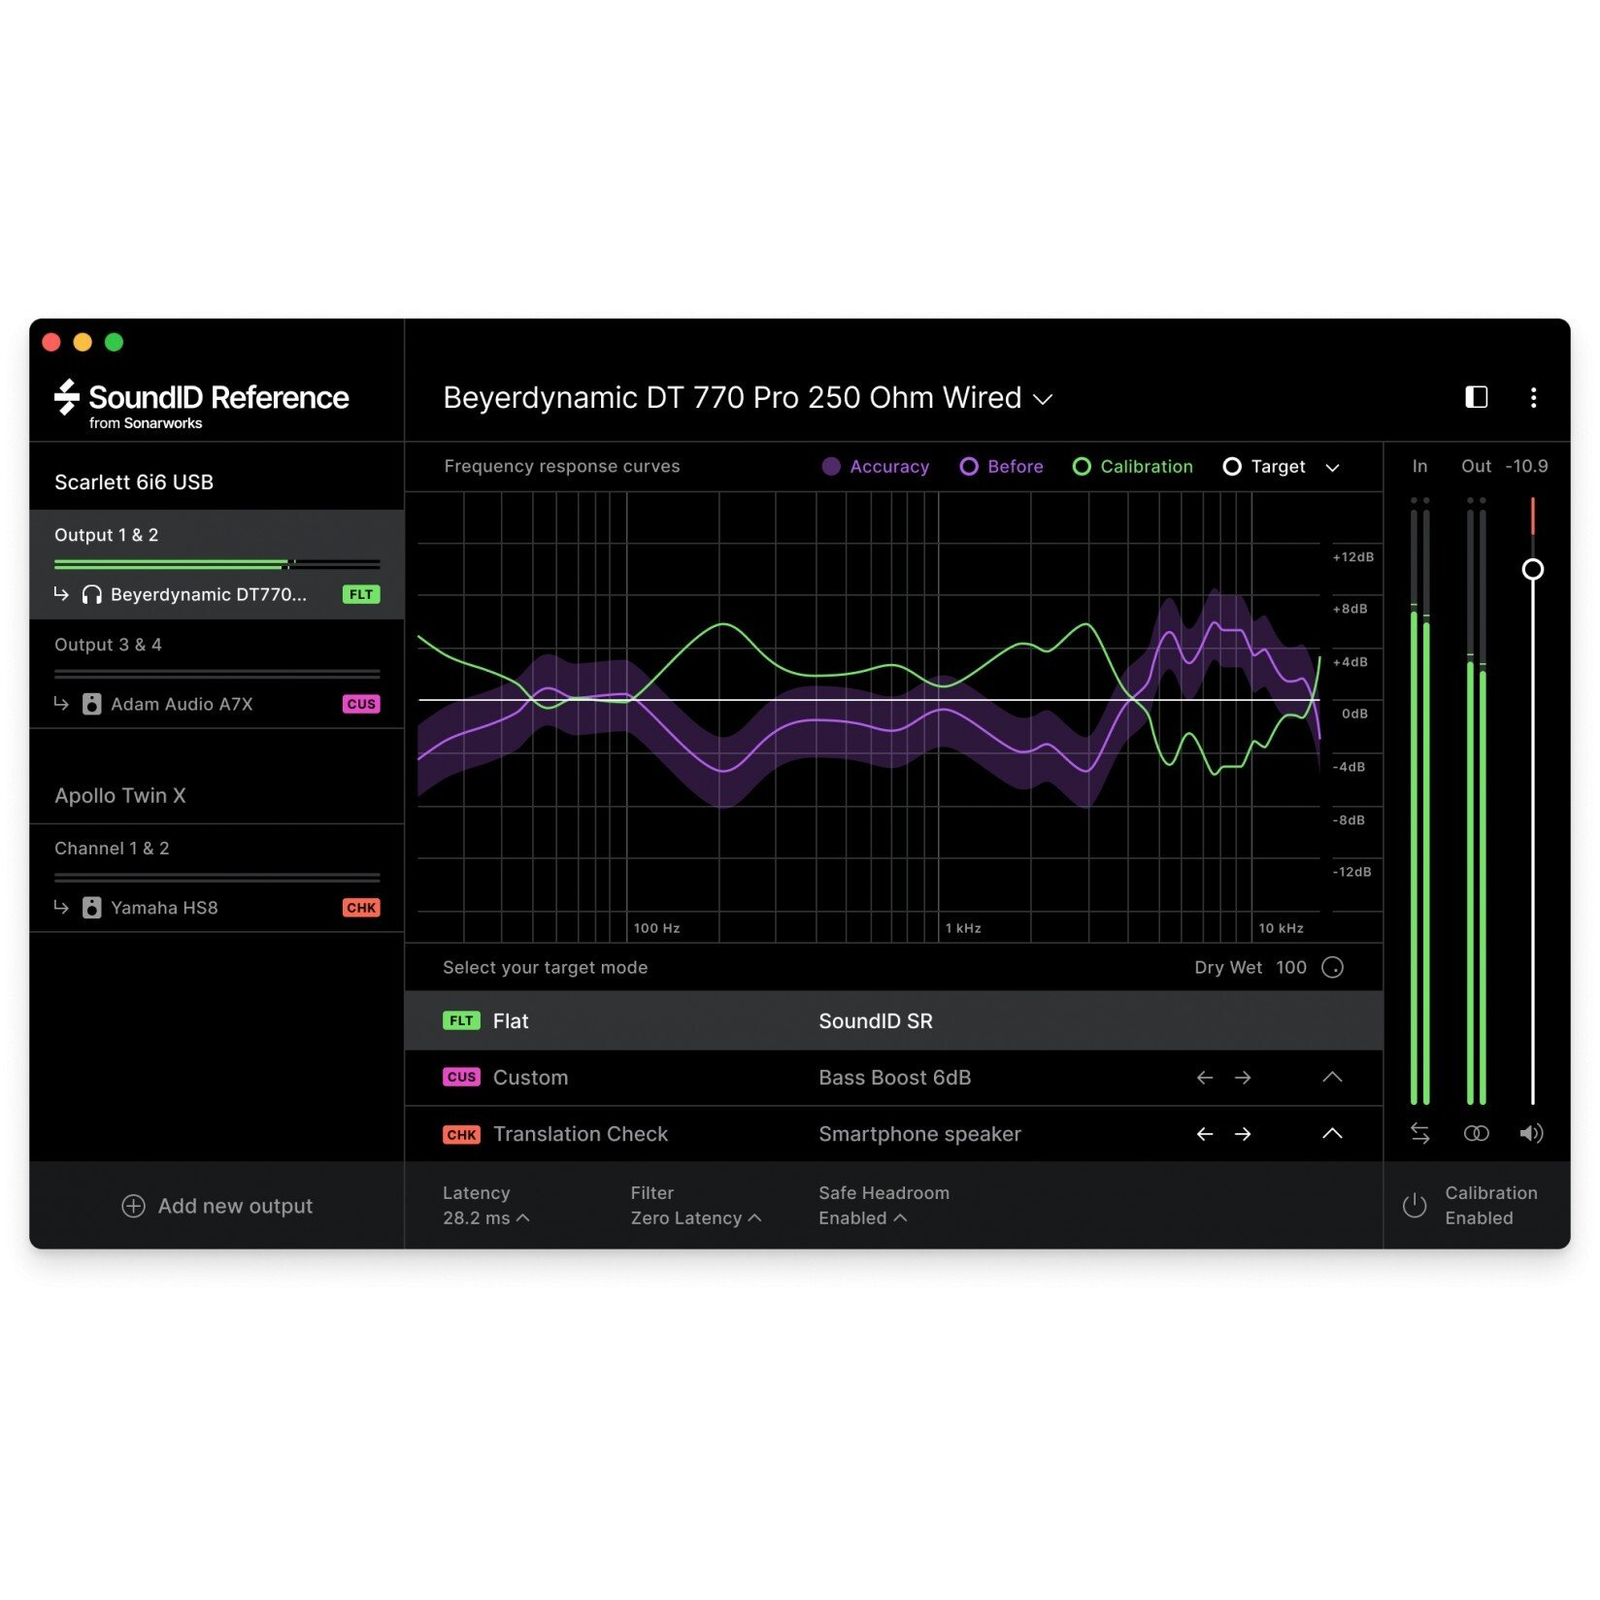
Task: Click the output volume slider handle
Action: pos(1532,569)
